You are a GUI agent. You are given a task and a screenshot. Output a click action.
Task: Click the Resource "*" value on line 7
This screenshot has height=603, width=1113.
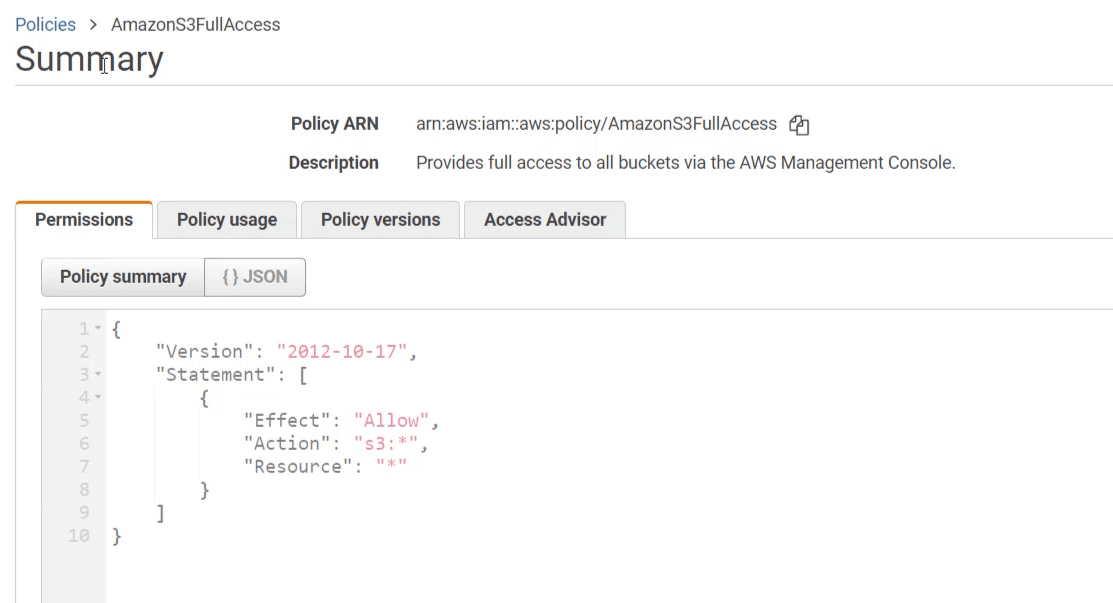coord(391,466)
